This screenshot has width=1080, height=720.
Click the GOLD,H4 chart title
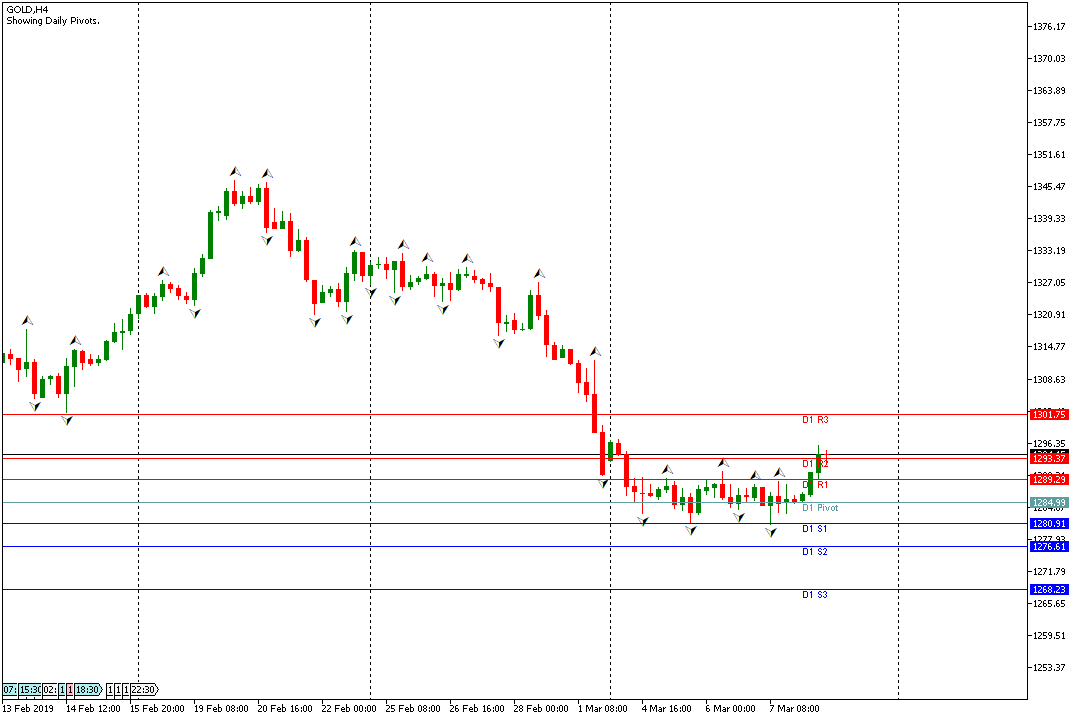click(28, 9)
